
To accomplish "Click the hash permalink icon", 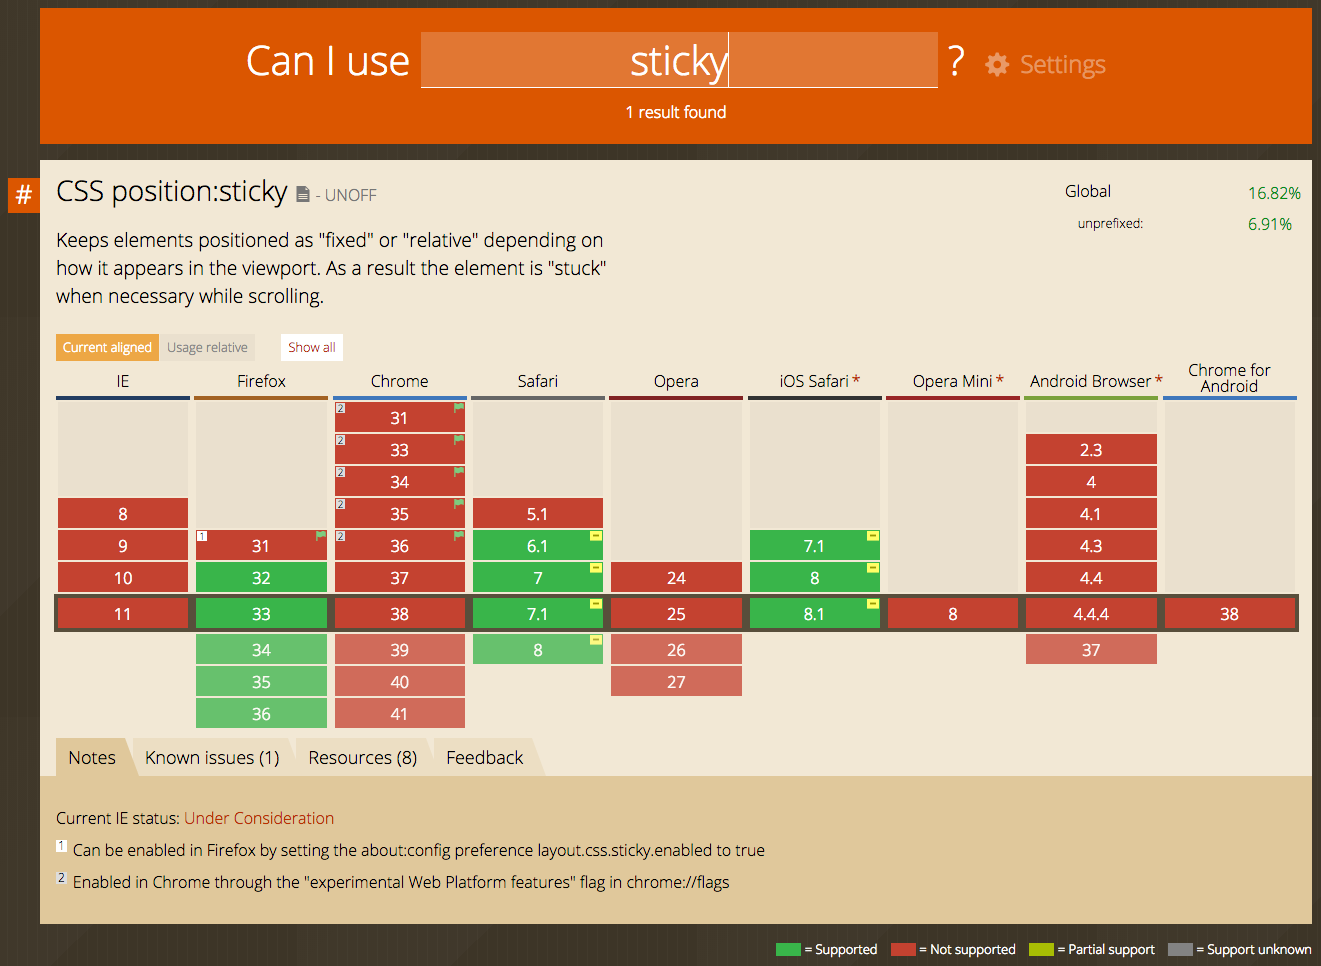I will click(24, 194).
